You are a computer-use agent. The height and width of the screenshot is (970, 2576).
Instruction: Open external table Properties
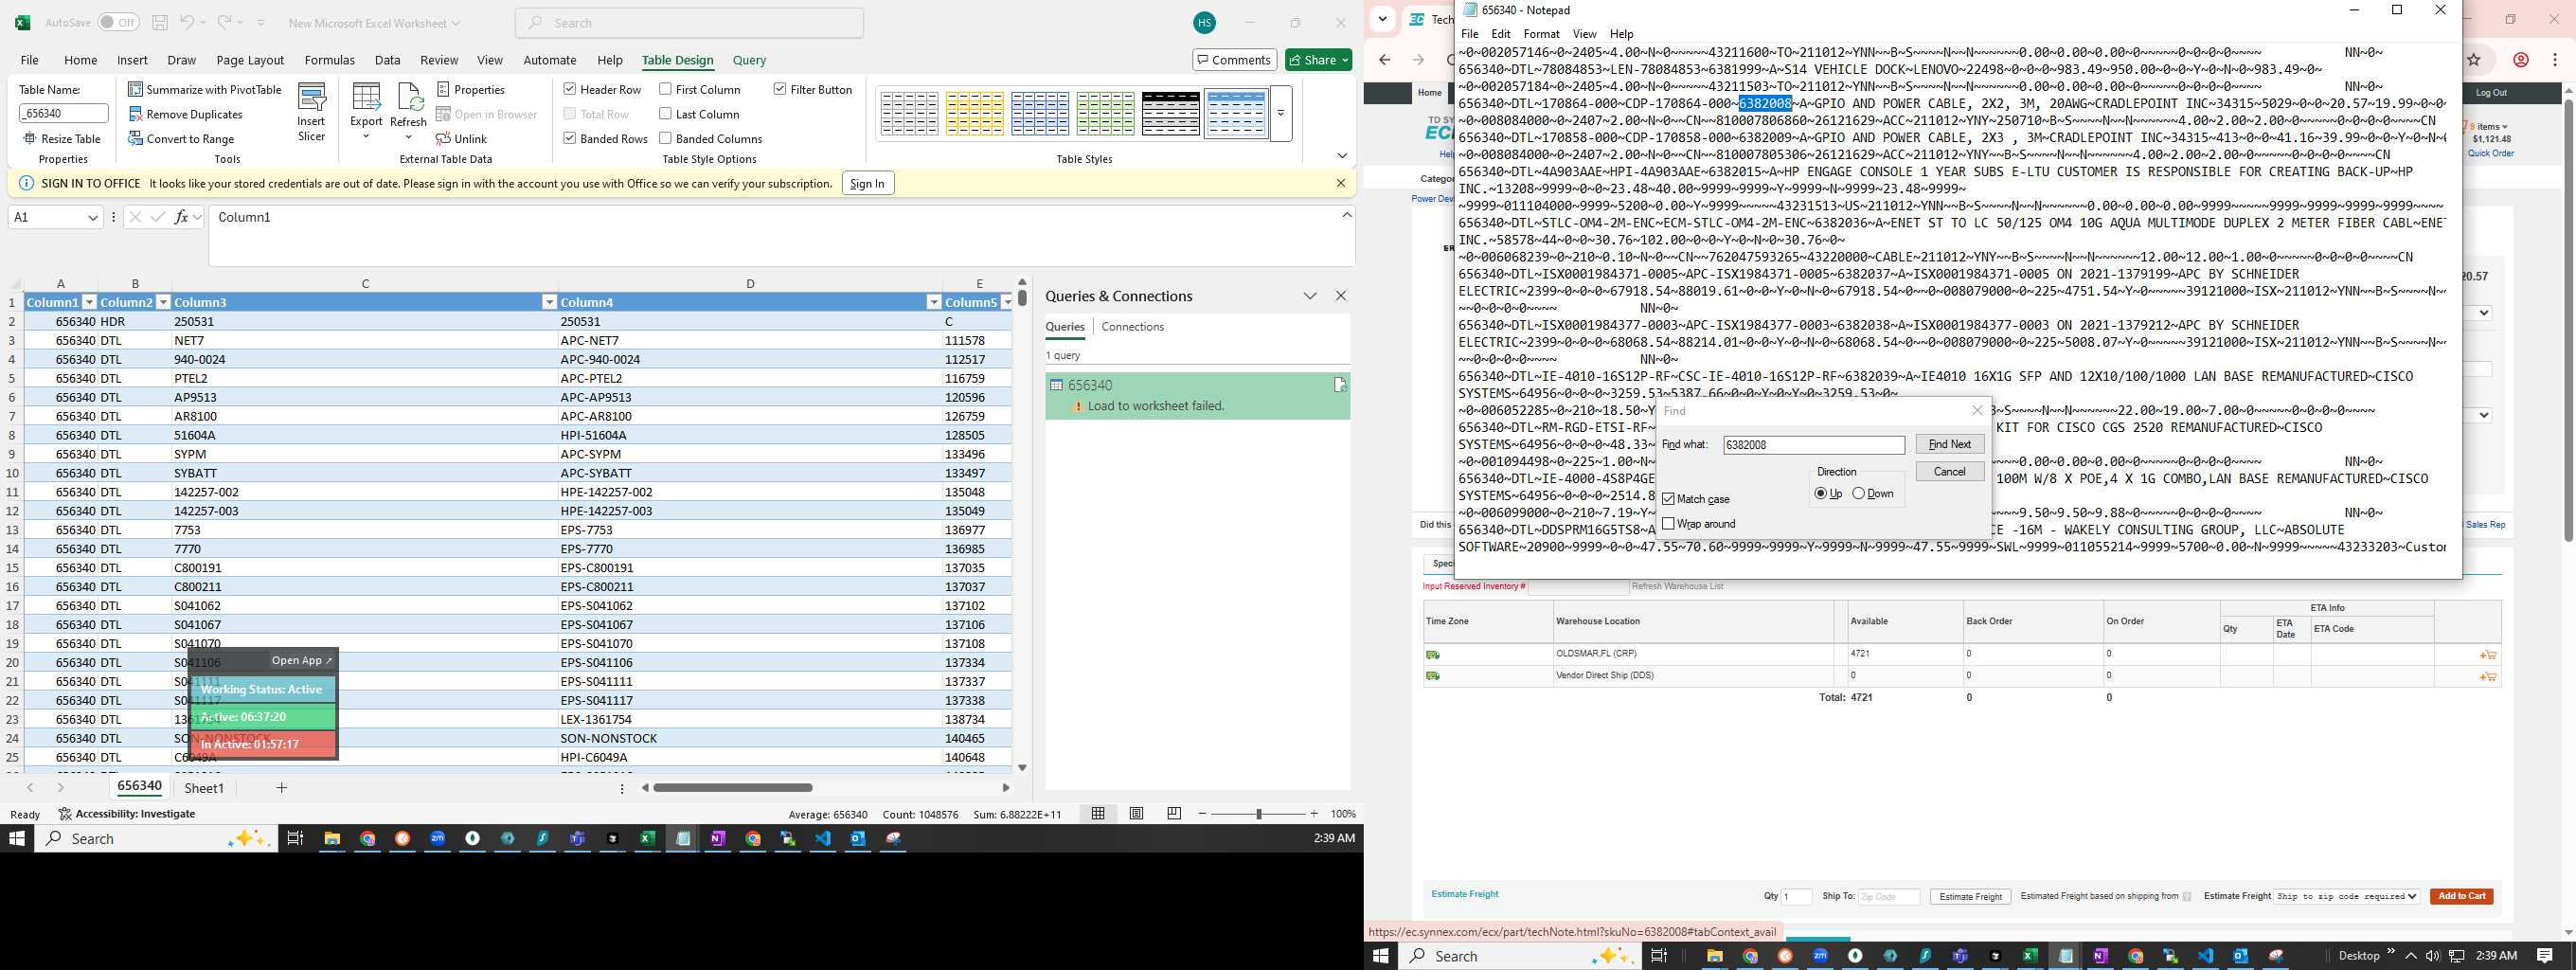(471, 89)
